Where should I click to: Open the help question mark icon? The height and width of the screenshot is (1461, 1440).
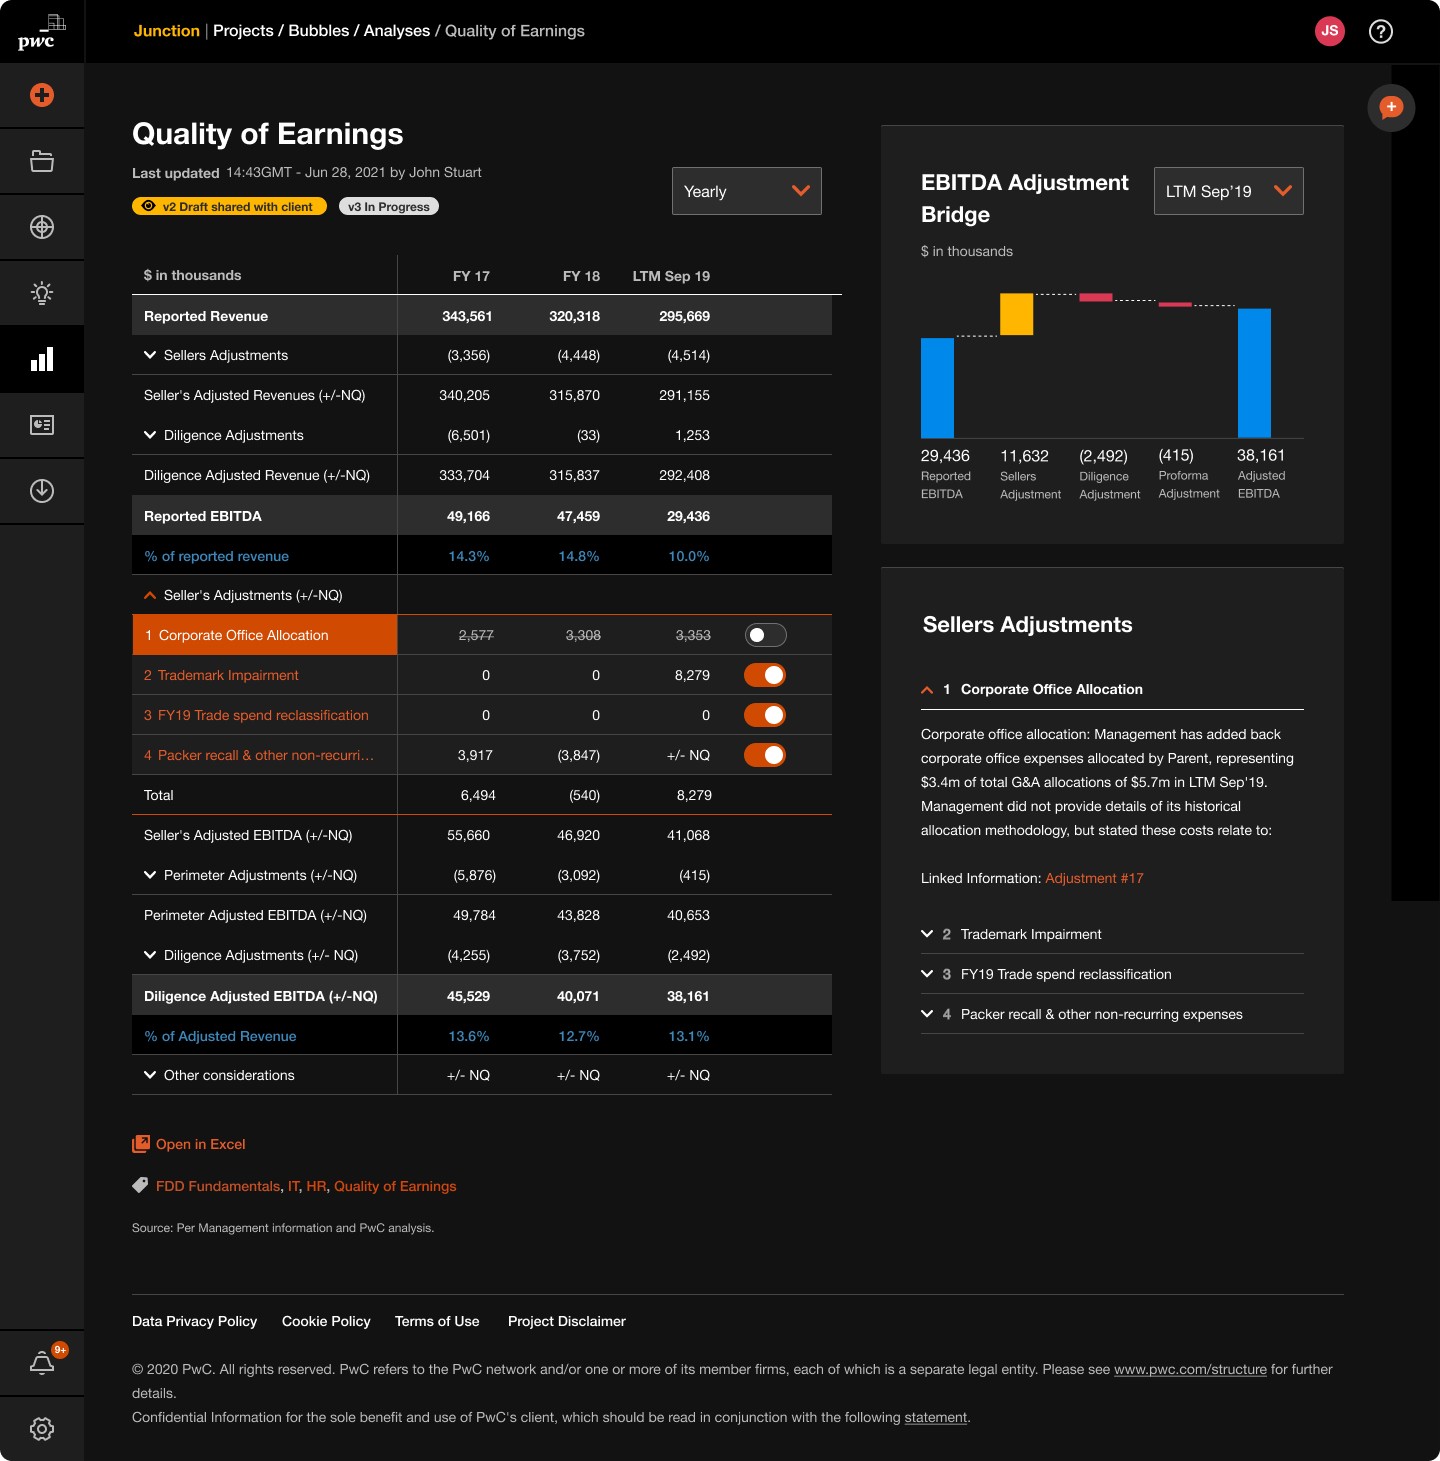tap(1381, 31)
